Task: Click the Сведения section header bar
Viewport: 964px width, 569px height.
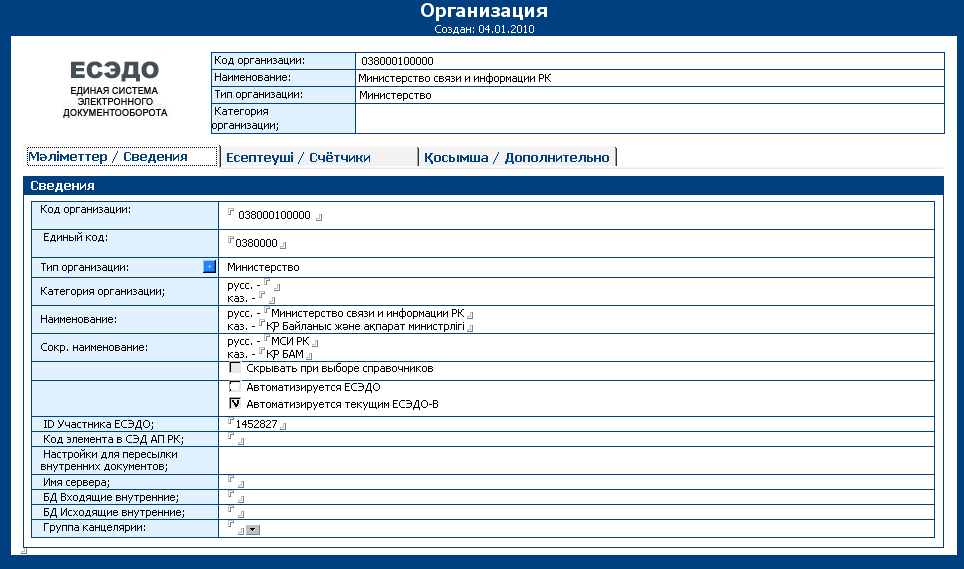Action: coord(483,186)
